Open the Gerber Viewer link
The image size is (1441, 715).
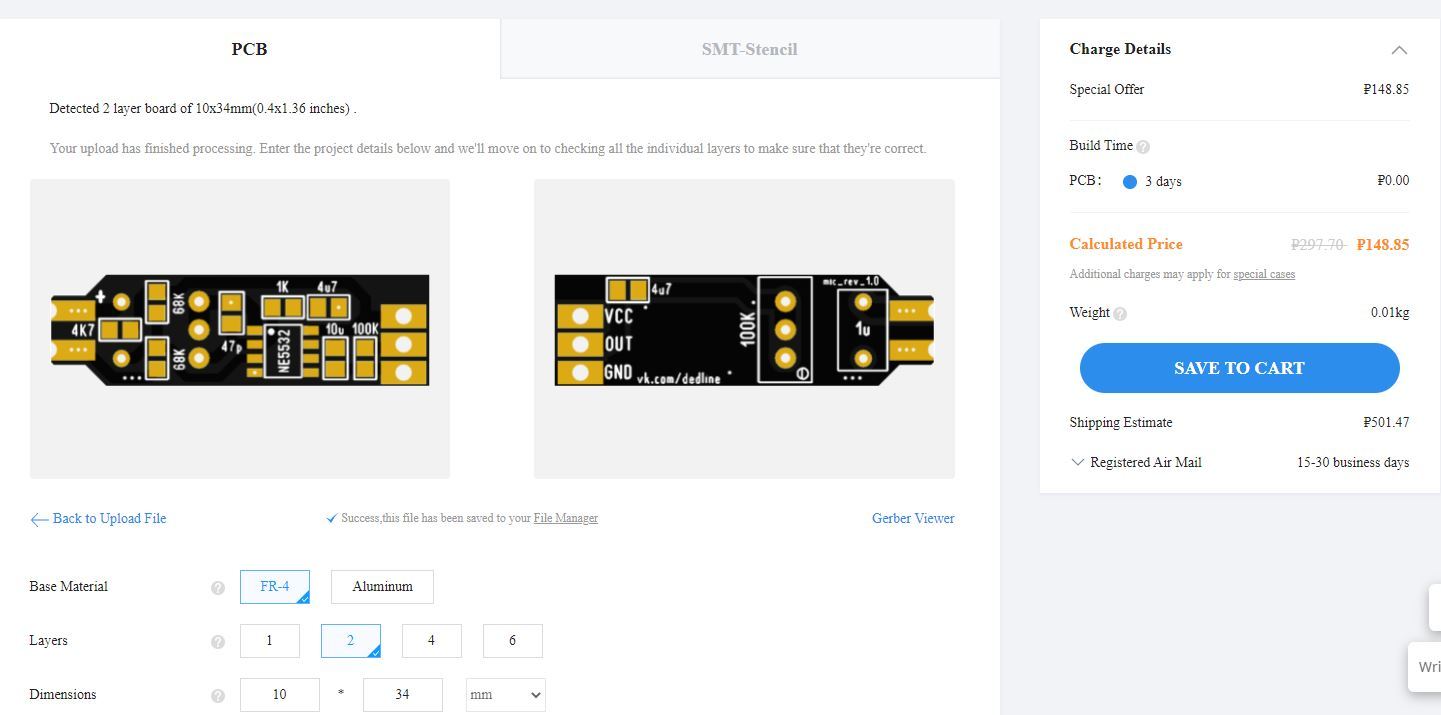click(x=913, y=518)
